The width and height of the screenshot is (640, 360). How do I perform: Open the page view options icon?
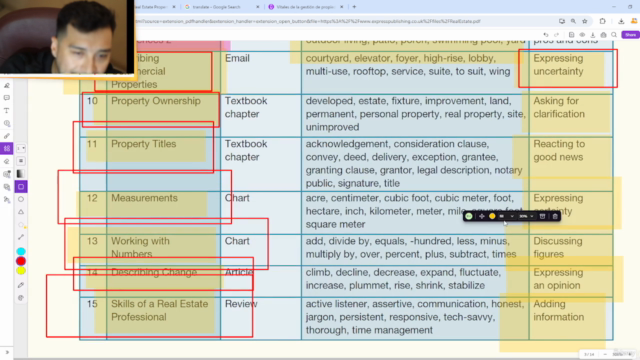(x=571, y=35)
